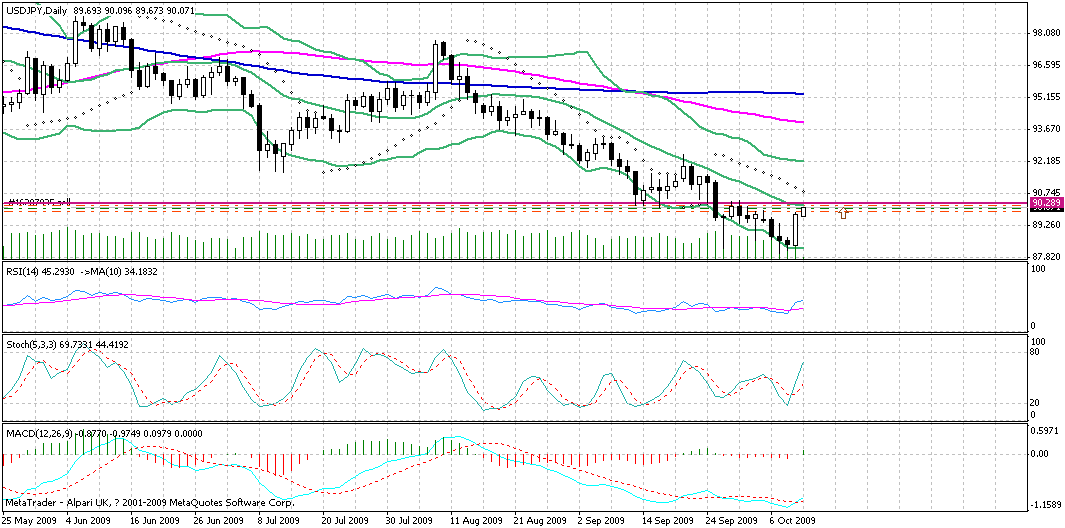Image resolution: width=1065 pixels, height=528 pixels.
Task: Click the orange up-arrow marker on the chart
Action: (x=843, y=213)
